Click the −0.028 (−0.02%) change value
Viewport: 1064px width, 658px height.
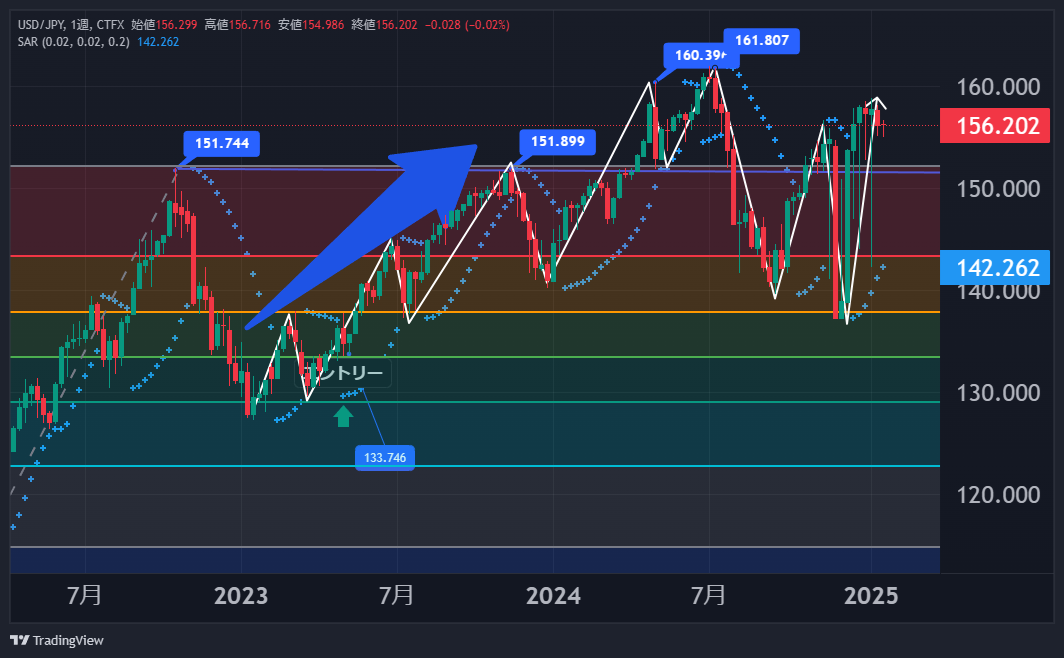coord(468,25)
